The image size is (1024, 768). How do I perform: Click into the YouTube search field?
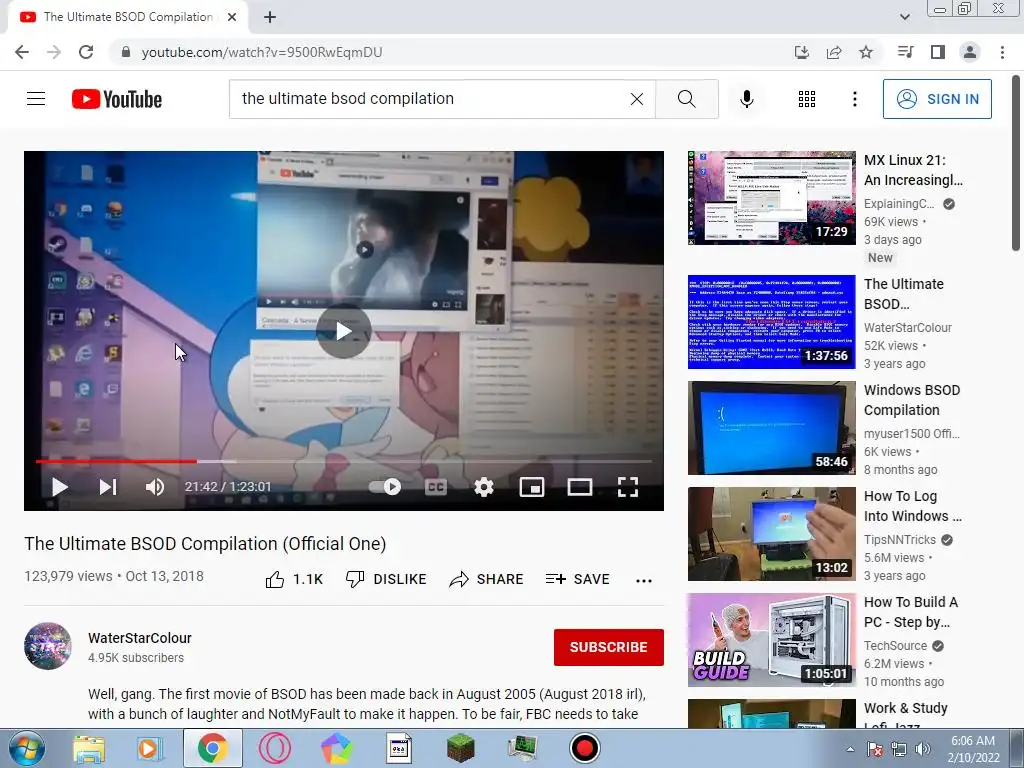point(431,99)
